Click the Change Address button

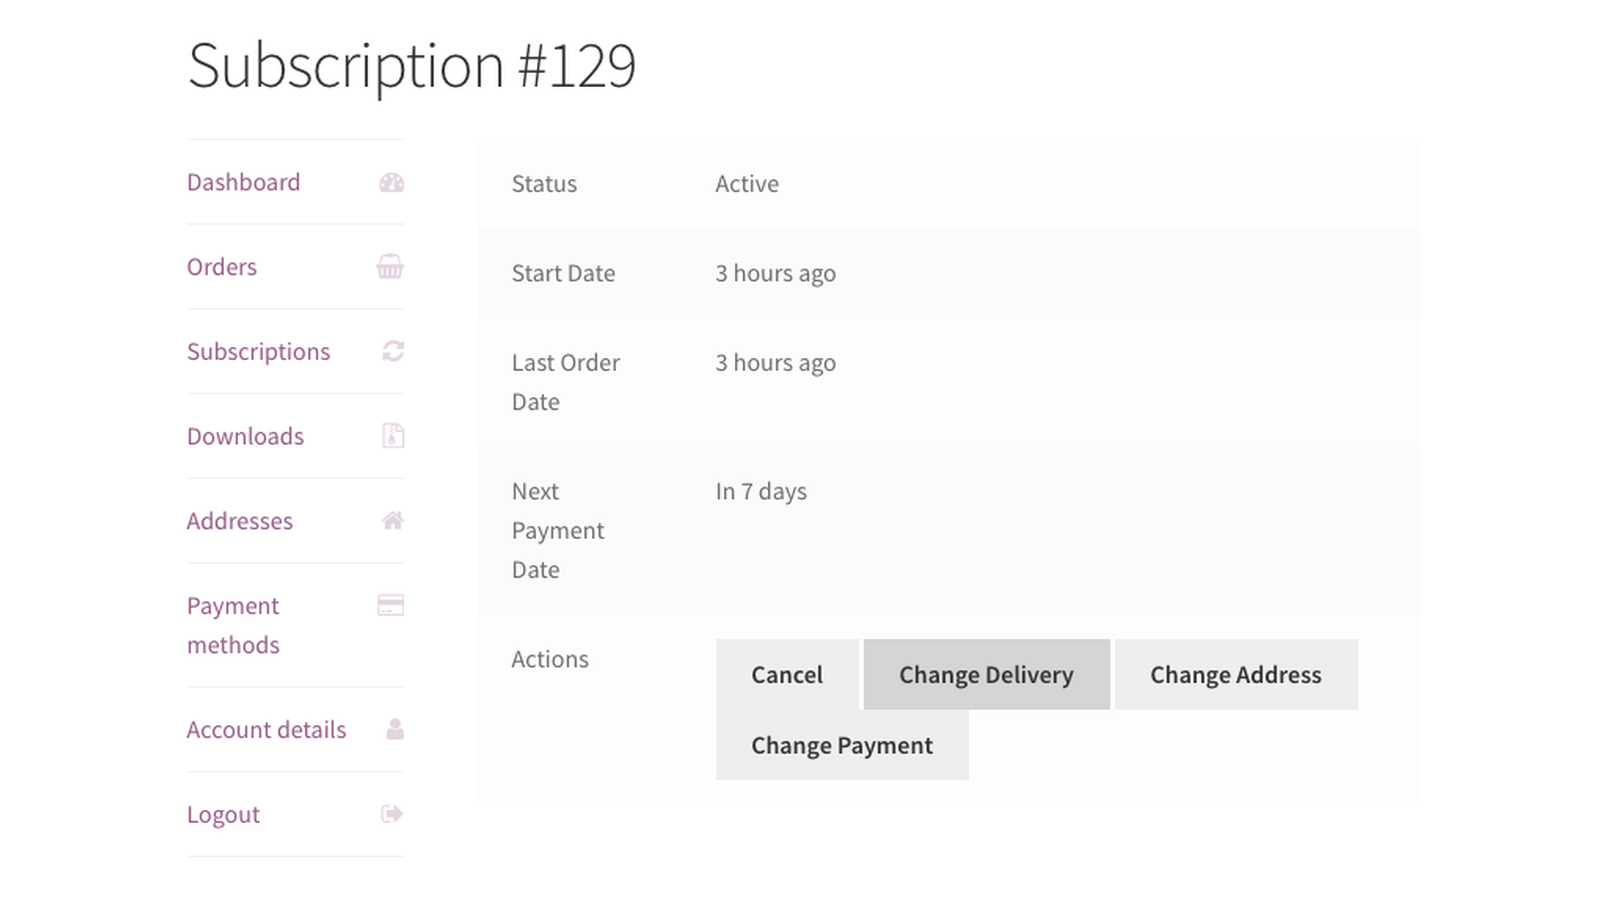click(1236, 675)
